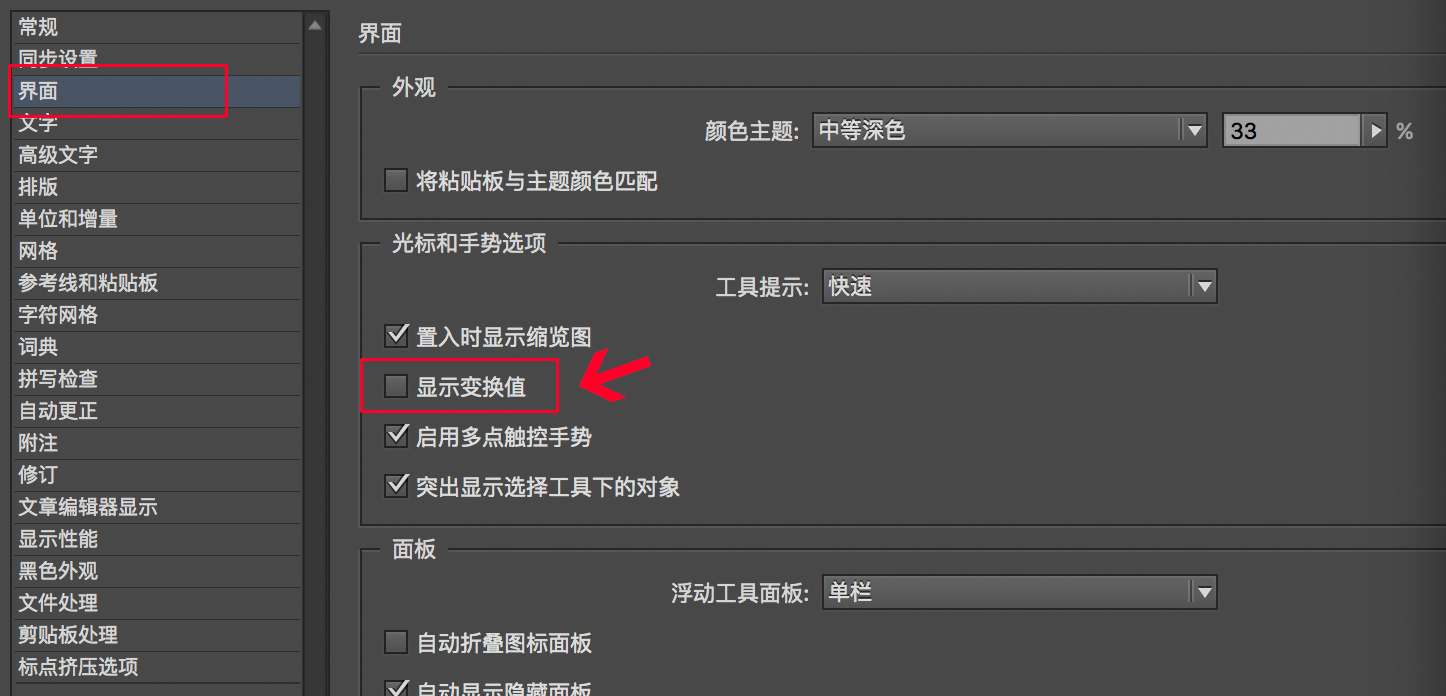The image size is (1446, 696).
Task: Uncheck 置入时显示缩览图
Action: (396, 335)
